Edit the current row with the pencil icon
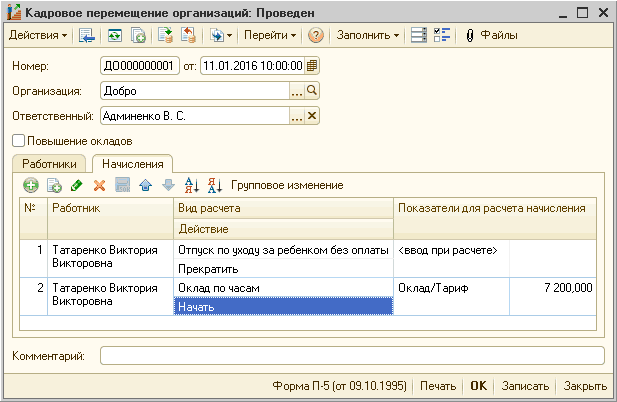Screen dimensions: 617x402 pos(77,185)
